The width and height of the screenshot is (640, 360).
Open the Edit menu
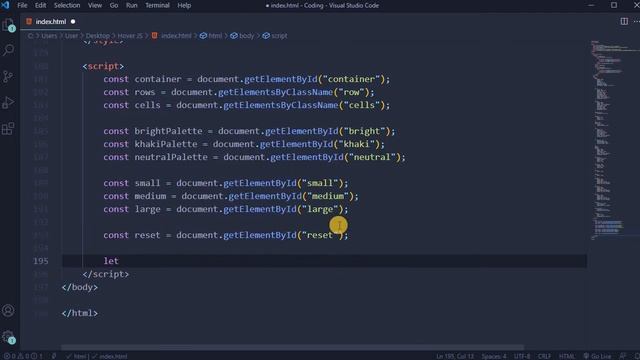(x=40, y=5)
